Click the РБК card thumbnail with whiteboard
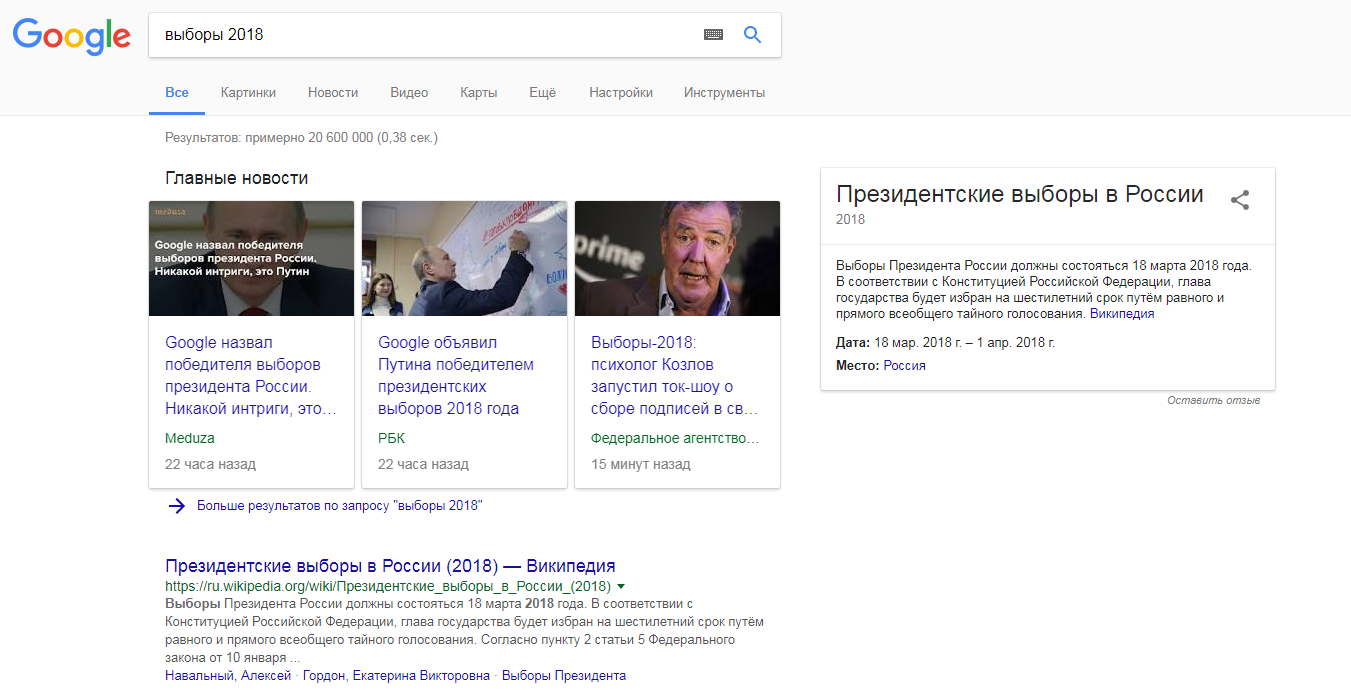The height and width of the screenshot is (696, 1351). [x=464, y=259]
